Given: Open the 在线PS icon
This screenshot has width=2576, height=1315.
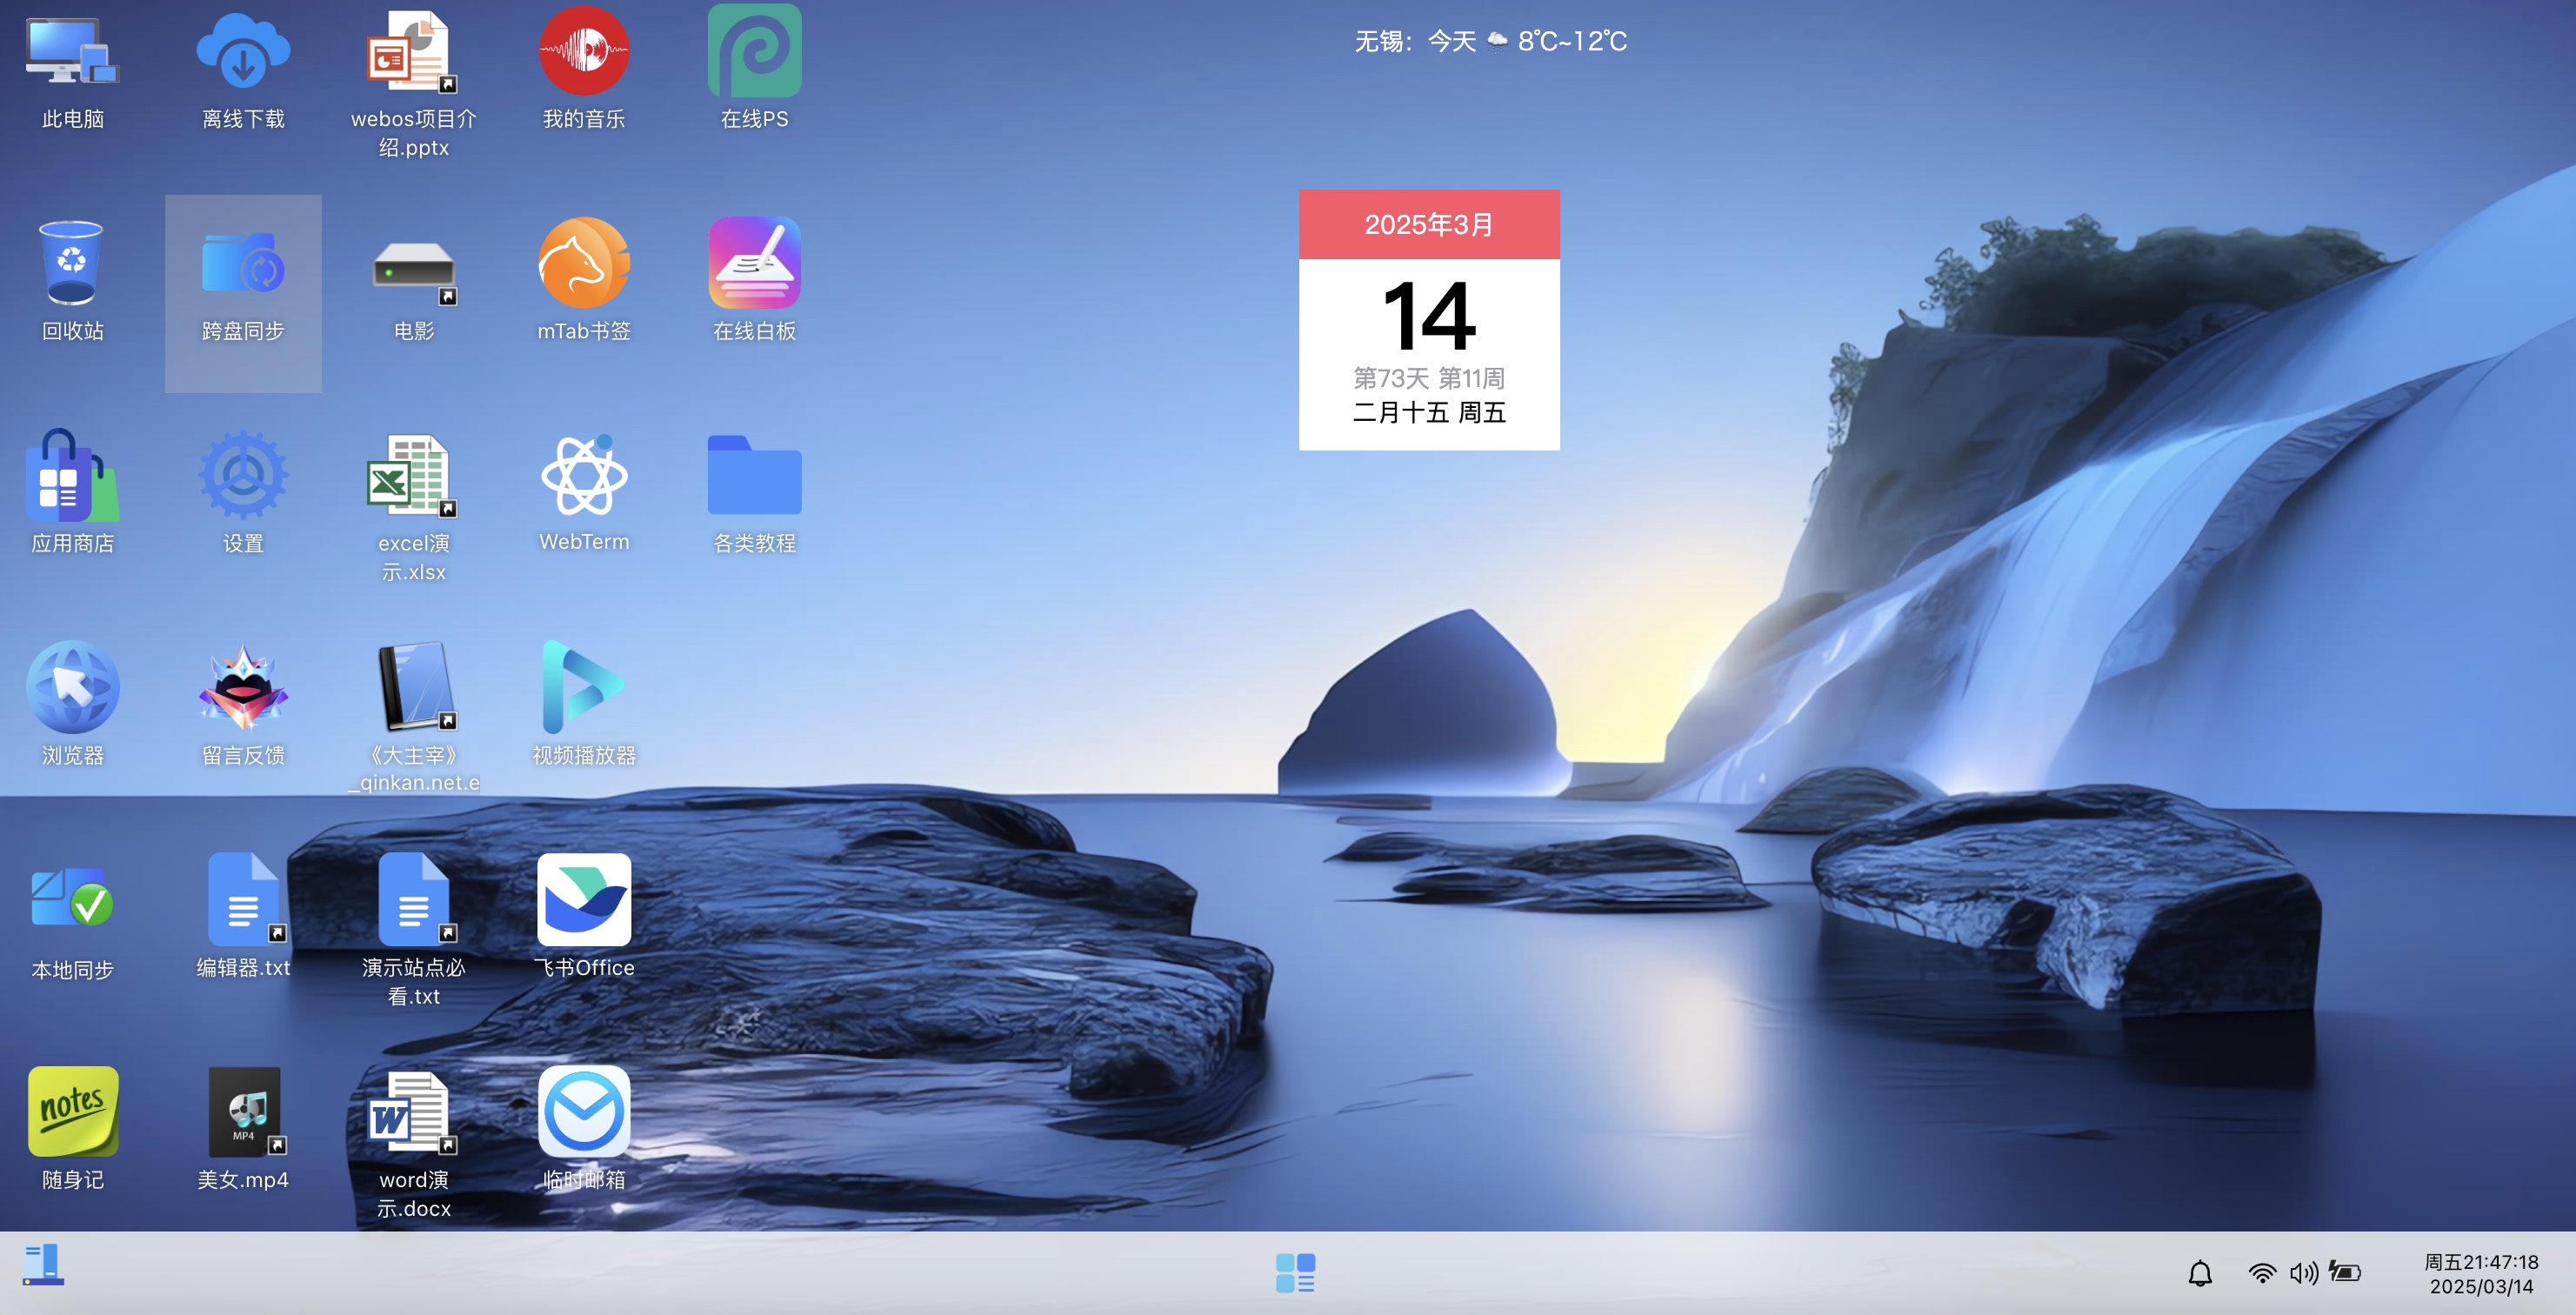Looking at the screenshot, I should coord(754,52).
